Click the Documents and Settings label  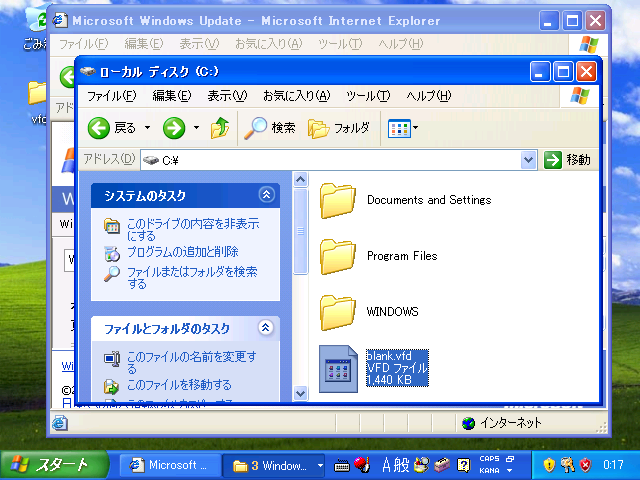(x=429, y=200)
